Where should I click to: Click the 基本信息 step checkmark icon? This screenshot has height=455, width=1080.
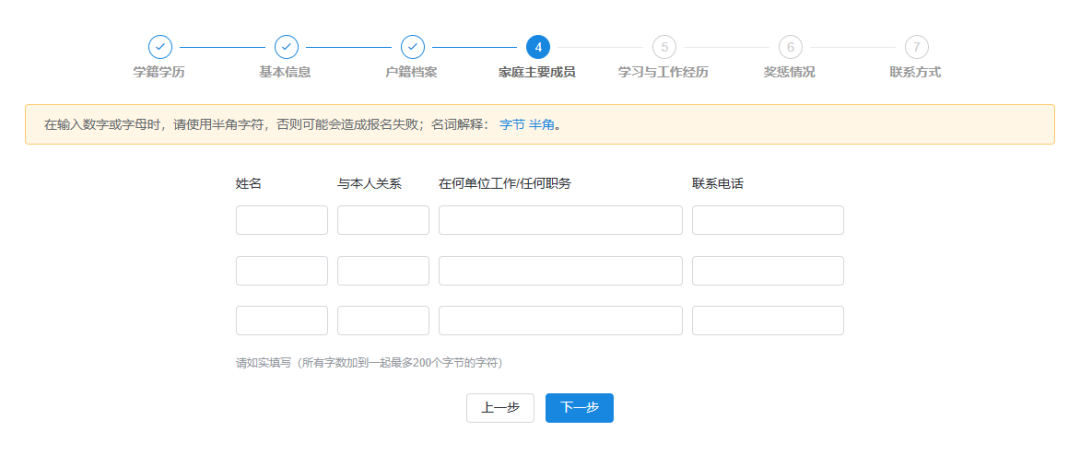(287, 47)
